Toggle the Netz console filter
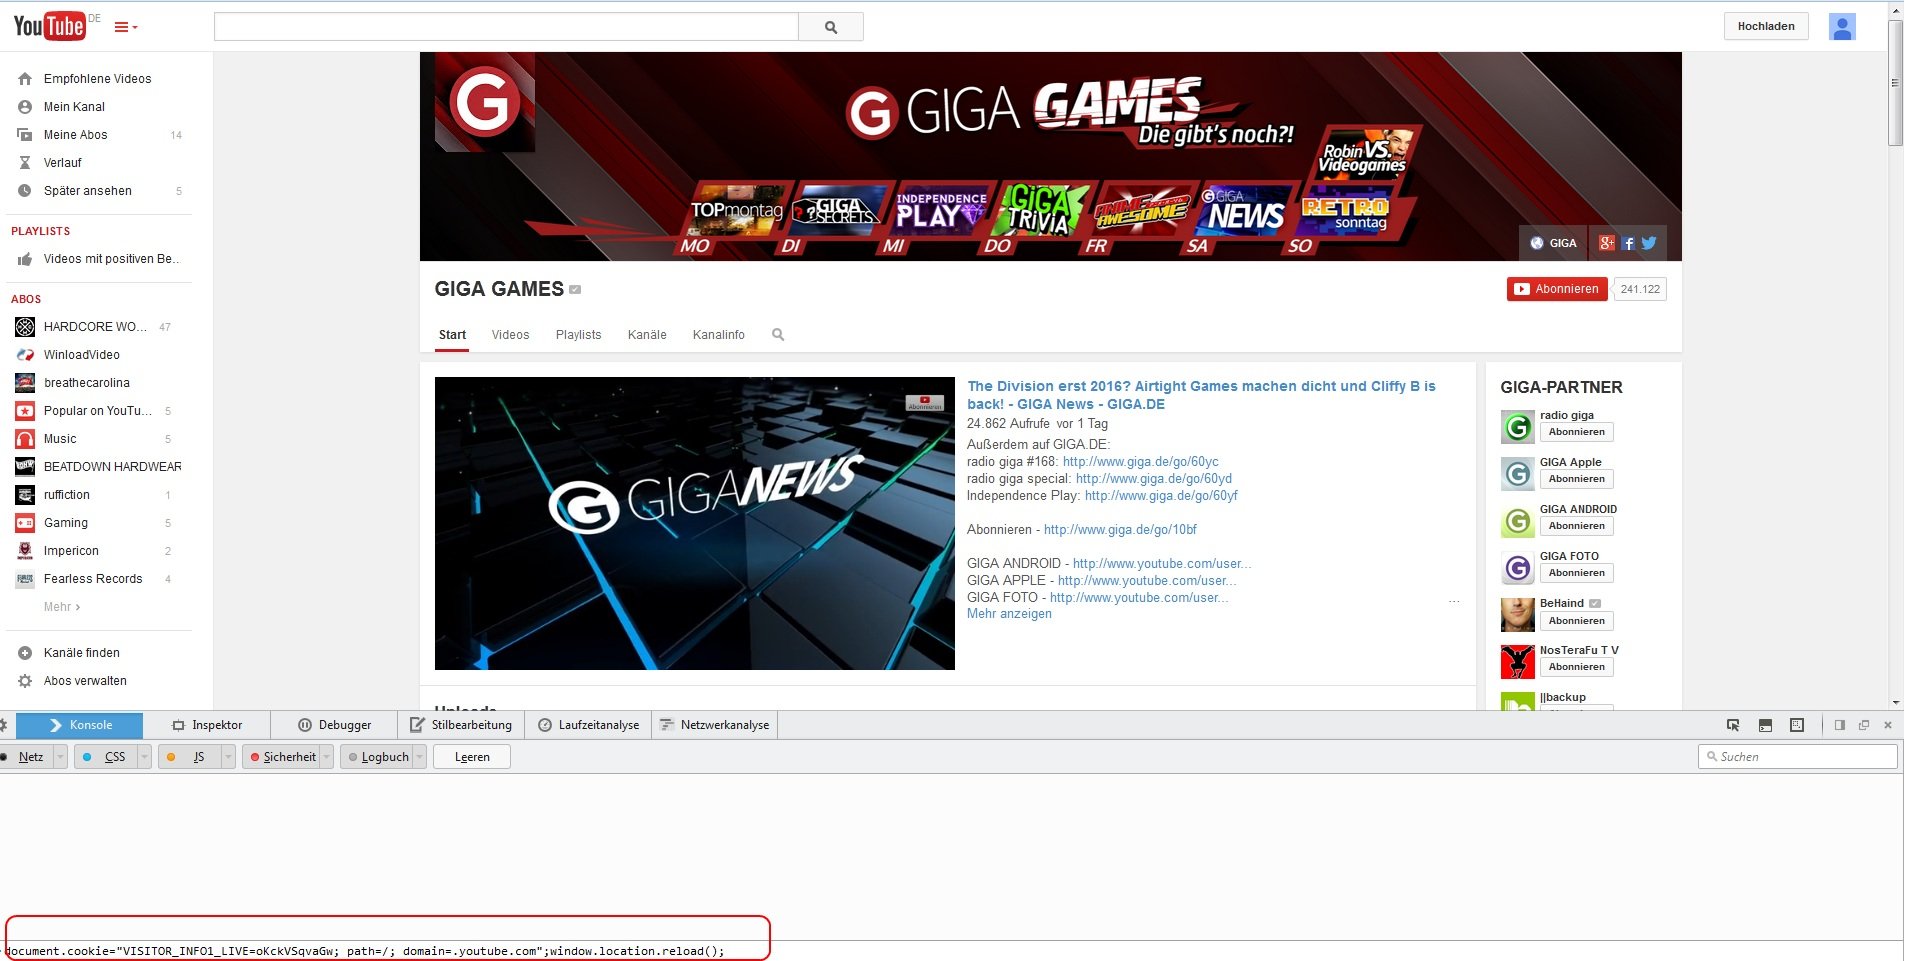 click(26, 757)
